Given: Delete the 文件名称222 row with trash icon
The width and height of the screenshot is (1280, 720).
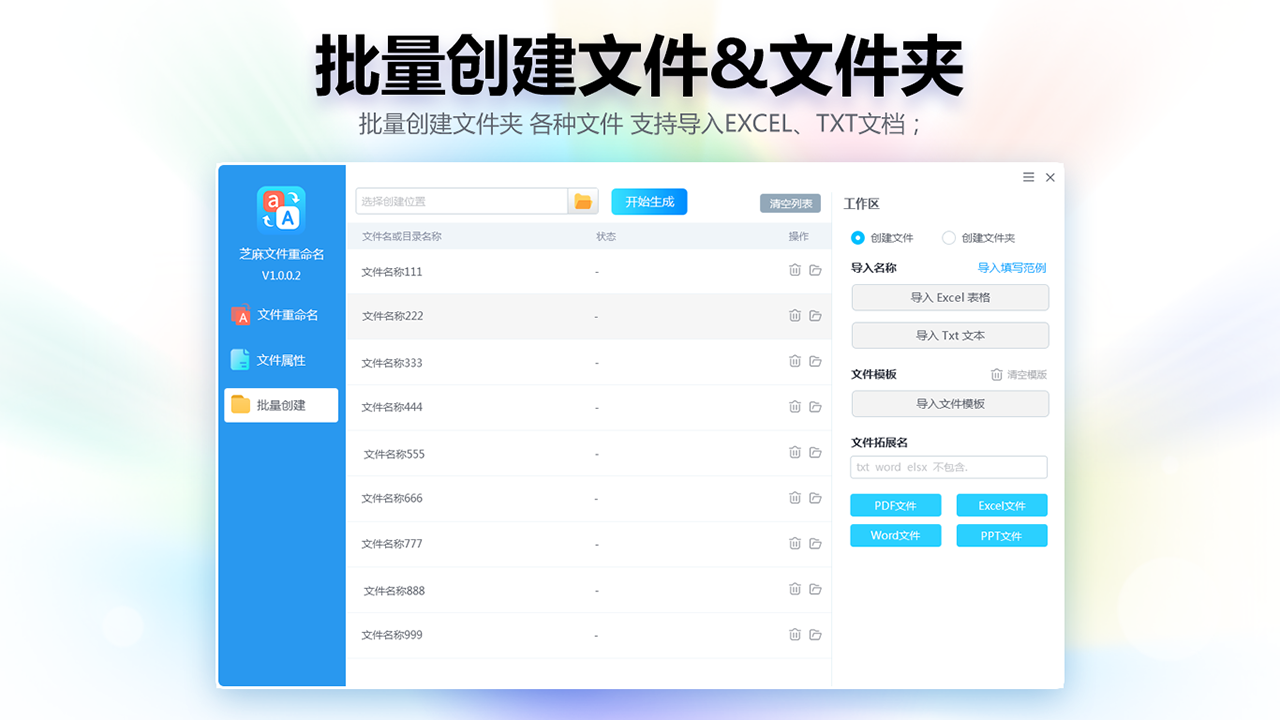Looking at the screenshot, I should [x=795, y=316].
